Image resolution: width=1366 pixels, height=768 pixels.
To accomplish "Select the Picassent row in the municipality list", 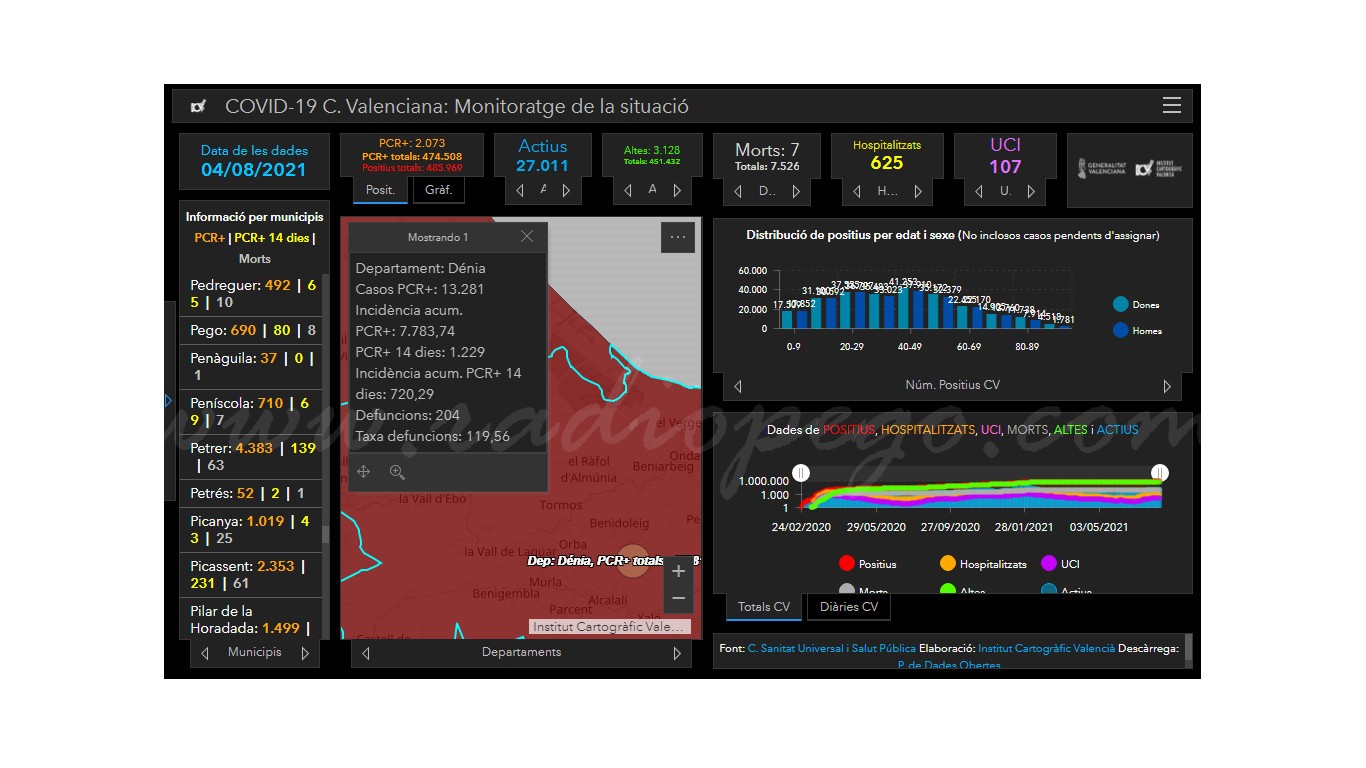I will pyautogui.click(x=251, y=575).
